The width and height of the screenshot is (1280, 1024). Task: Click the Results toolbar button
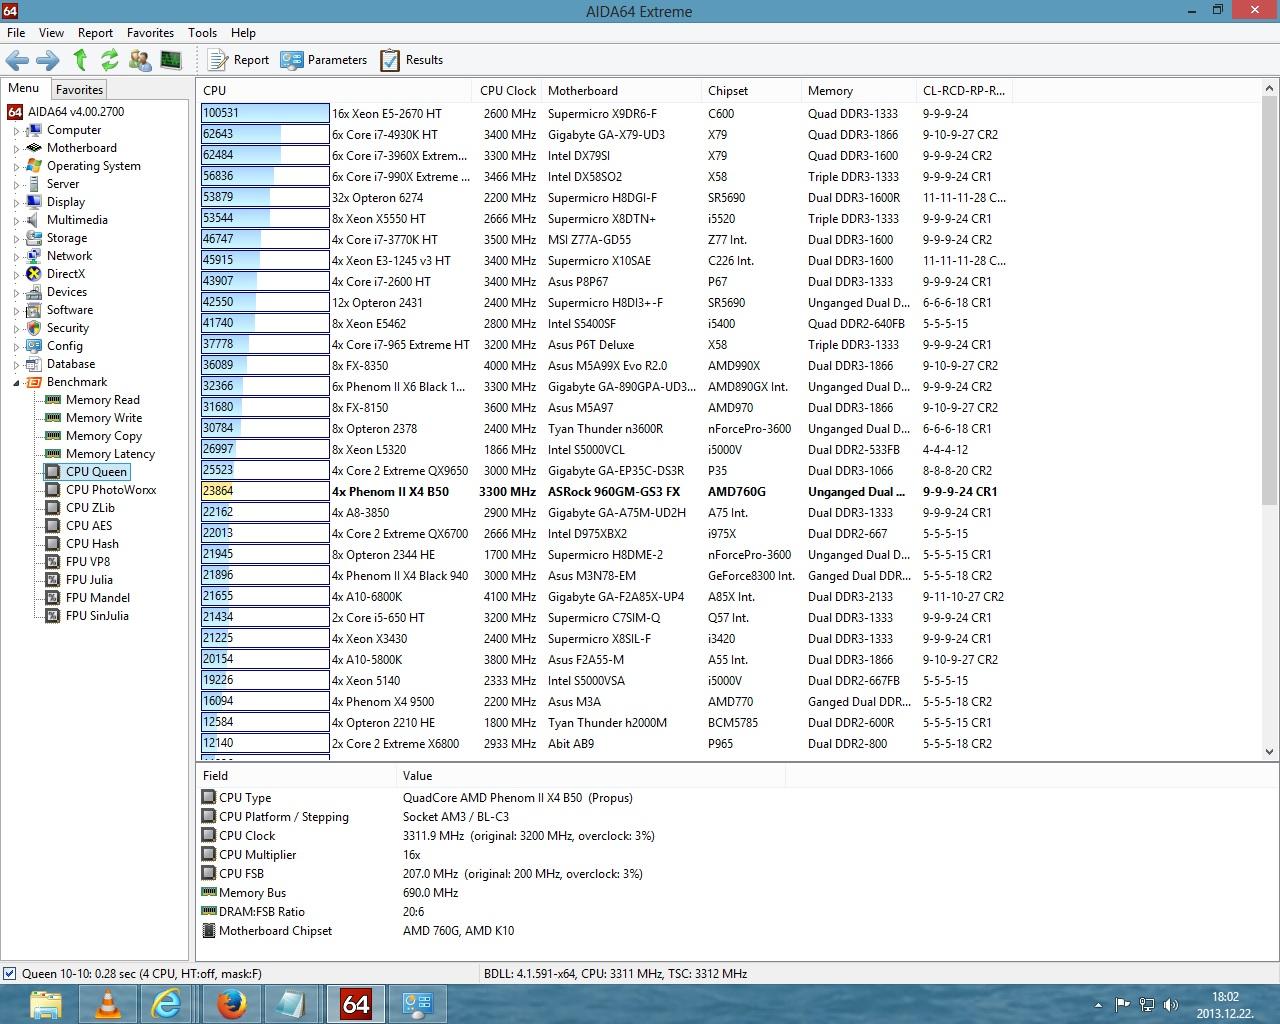click(x=411, y=60)
